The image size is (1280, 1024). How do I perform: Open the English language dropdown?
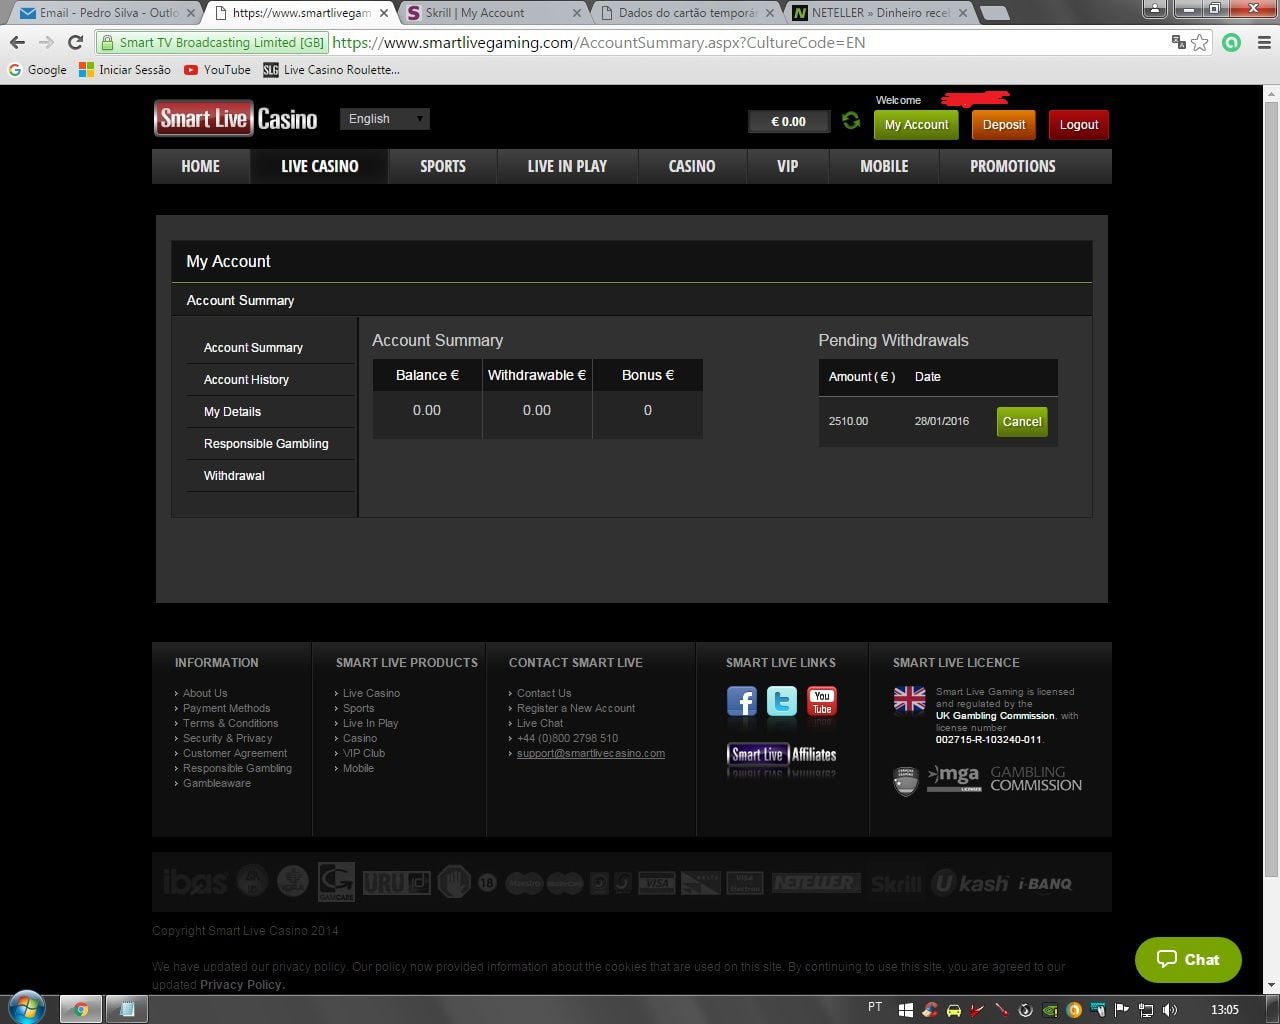pos(385,119)
